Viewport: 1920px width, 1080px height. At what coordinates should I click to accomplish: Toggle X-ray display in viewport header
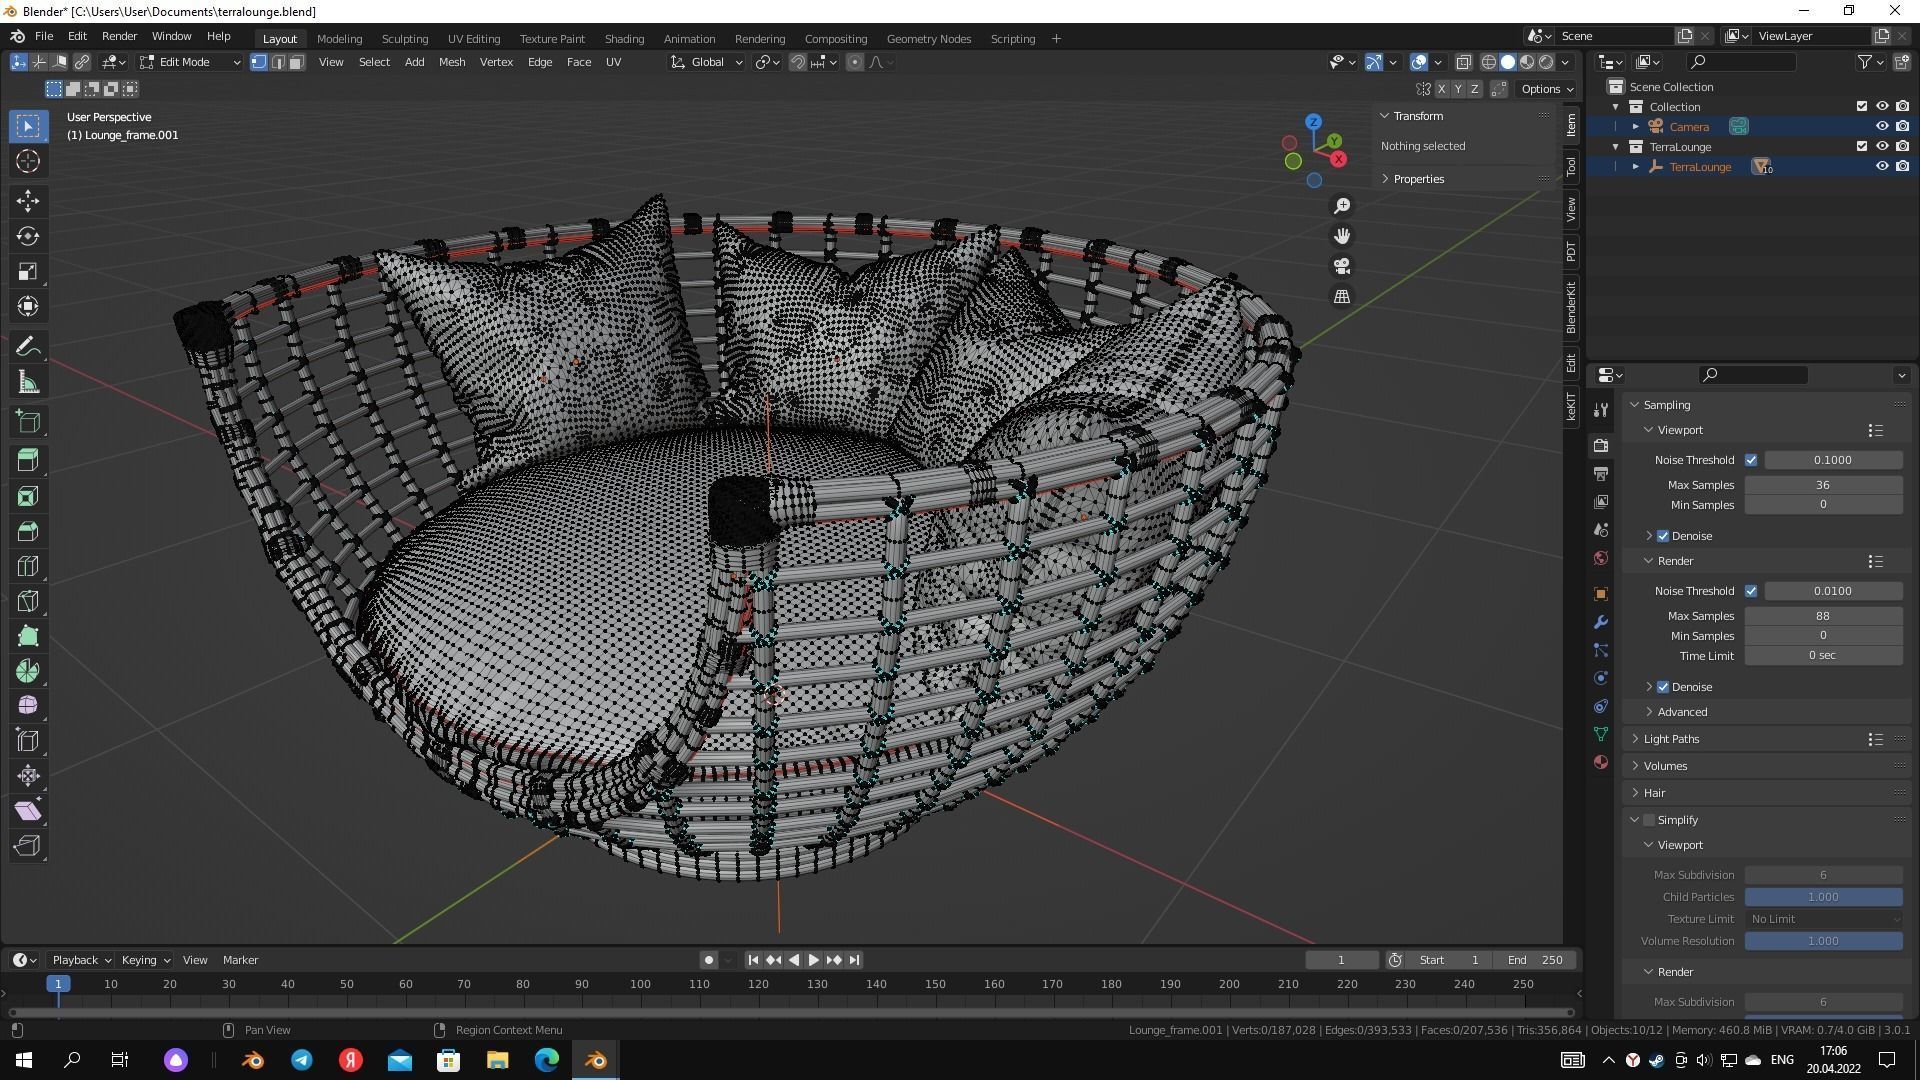(x=1463, y=62)
